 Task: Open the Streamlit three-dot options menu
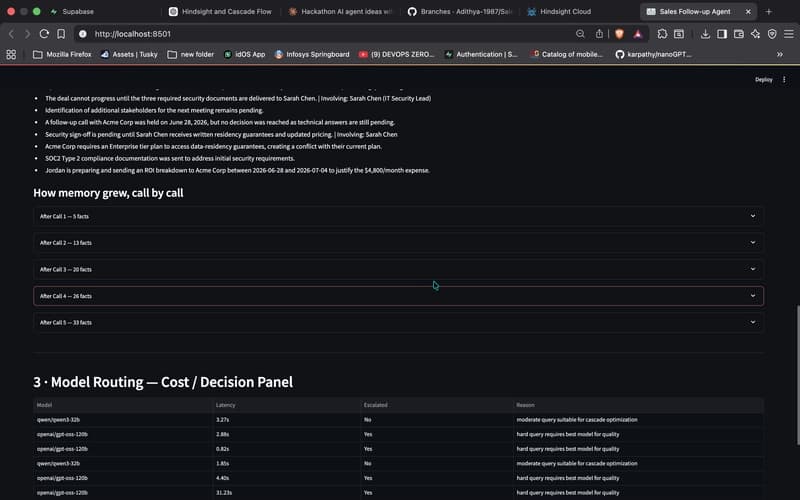point(784,80)
